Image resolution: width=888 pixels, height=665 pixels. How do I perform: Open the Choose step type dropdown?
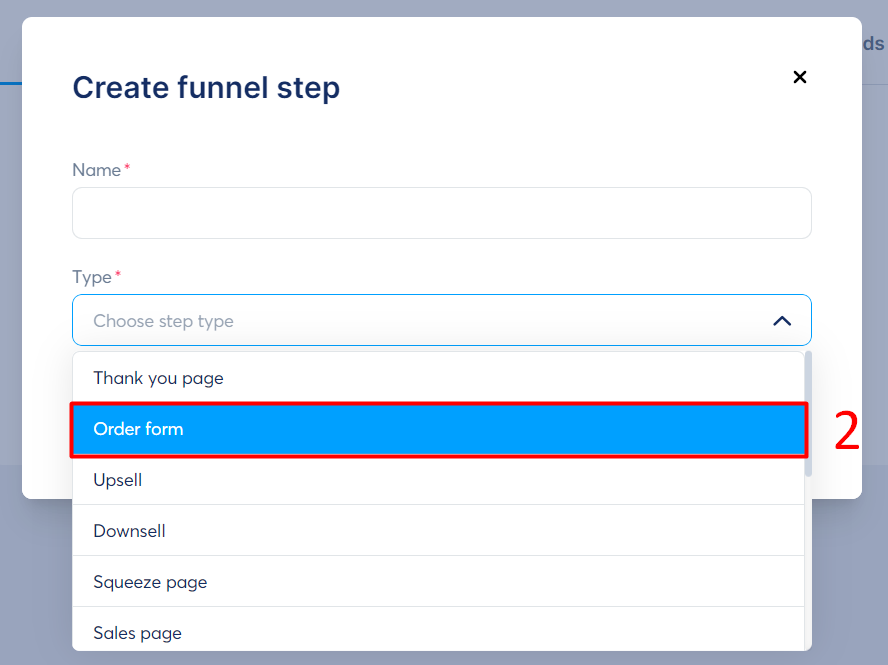pos(441,321)
